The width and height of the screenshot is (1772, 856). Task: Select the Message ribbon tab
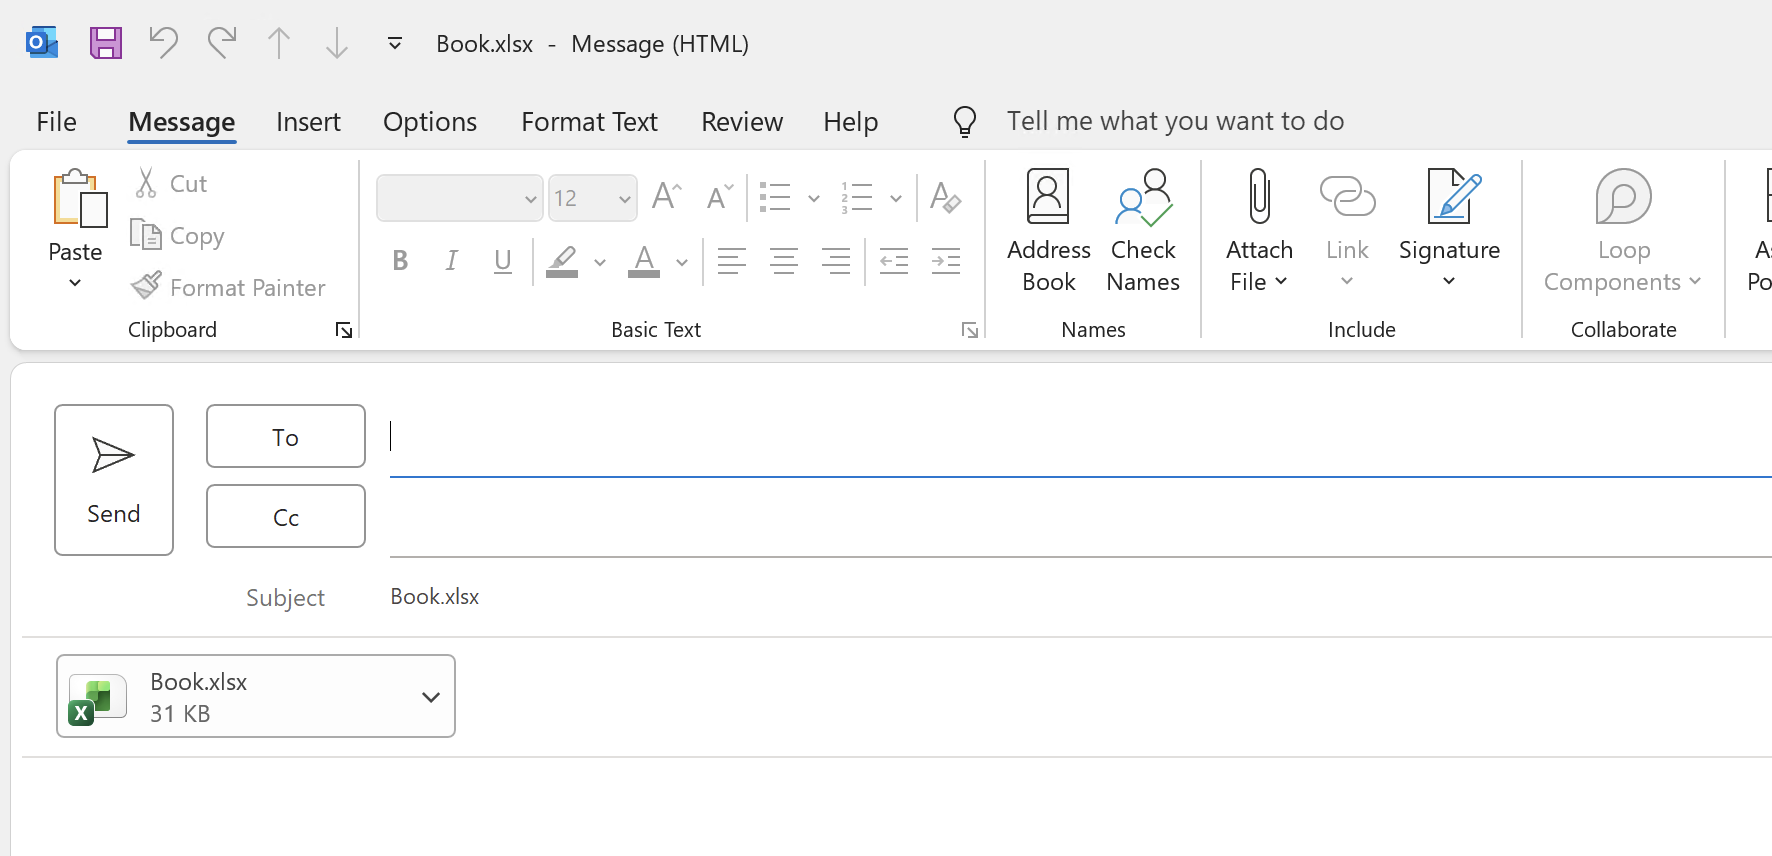[x=182, y=121]
